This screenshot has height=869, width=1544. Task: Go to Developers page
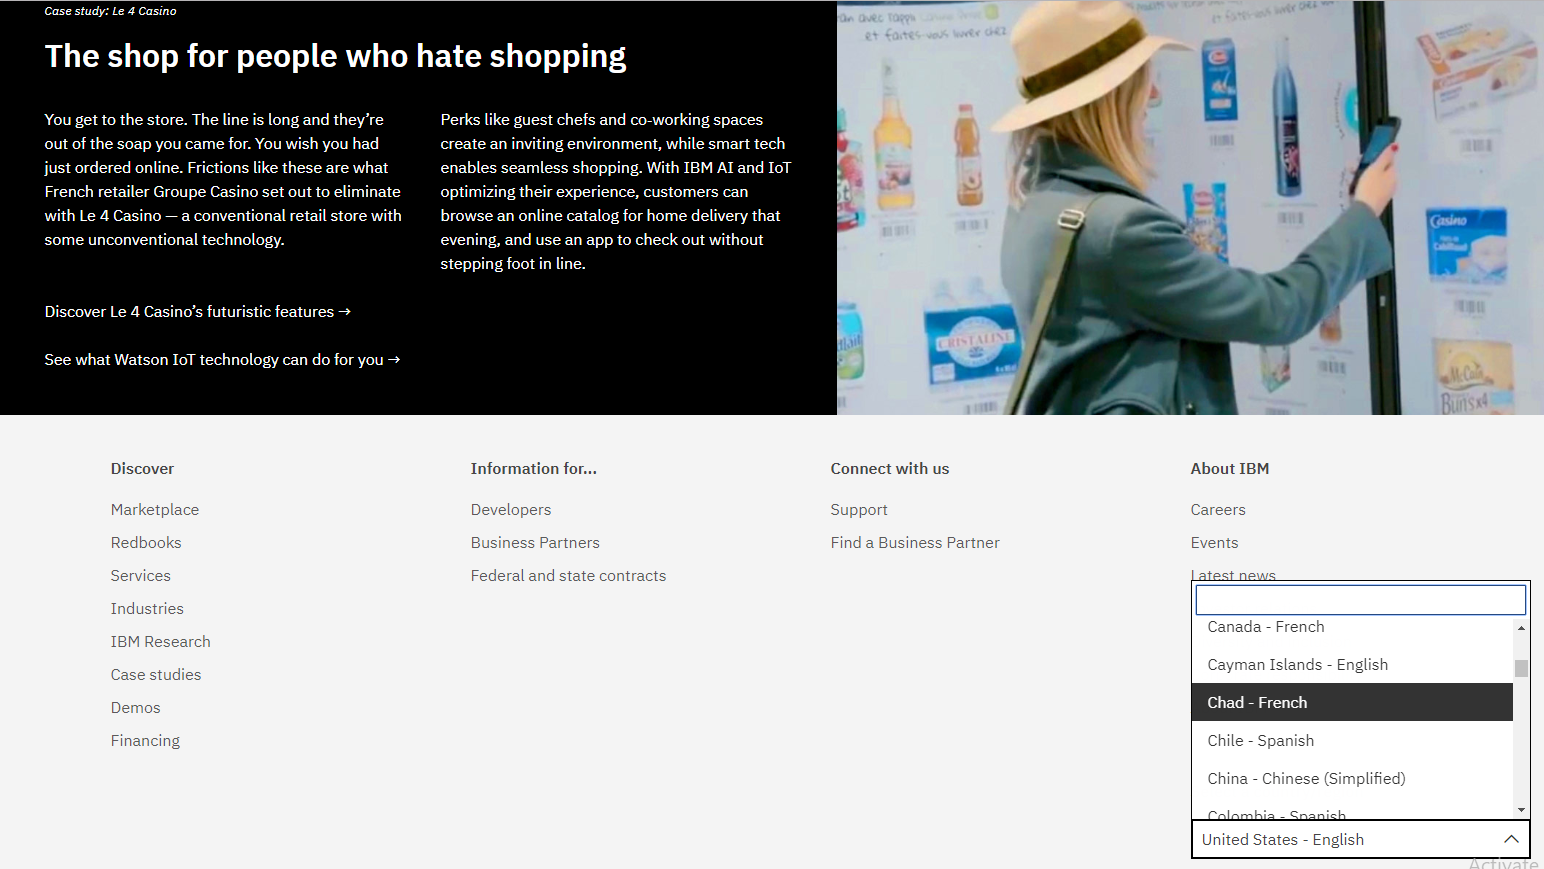point(511,510)
